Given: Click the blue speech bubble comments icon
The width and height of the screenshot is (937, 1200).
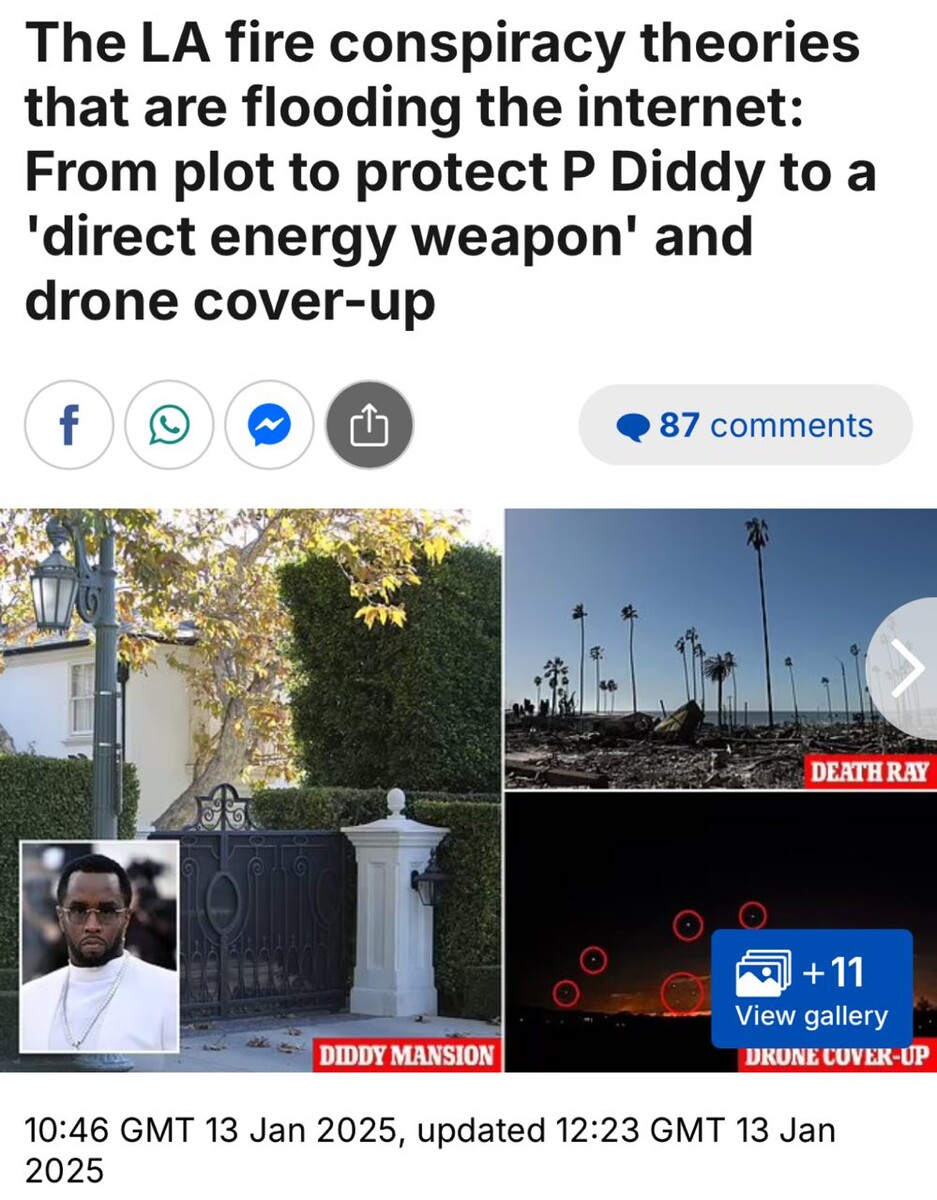Looking at the screenshot, I should click(634, 427).
